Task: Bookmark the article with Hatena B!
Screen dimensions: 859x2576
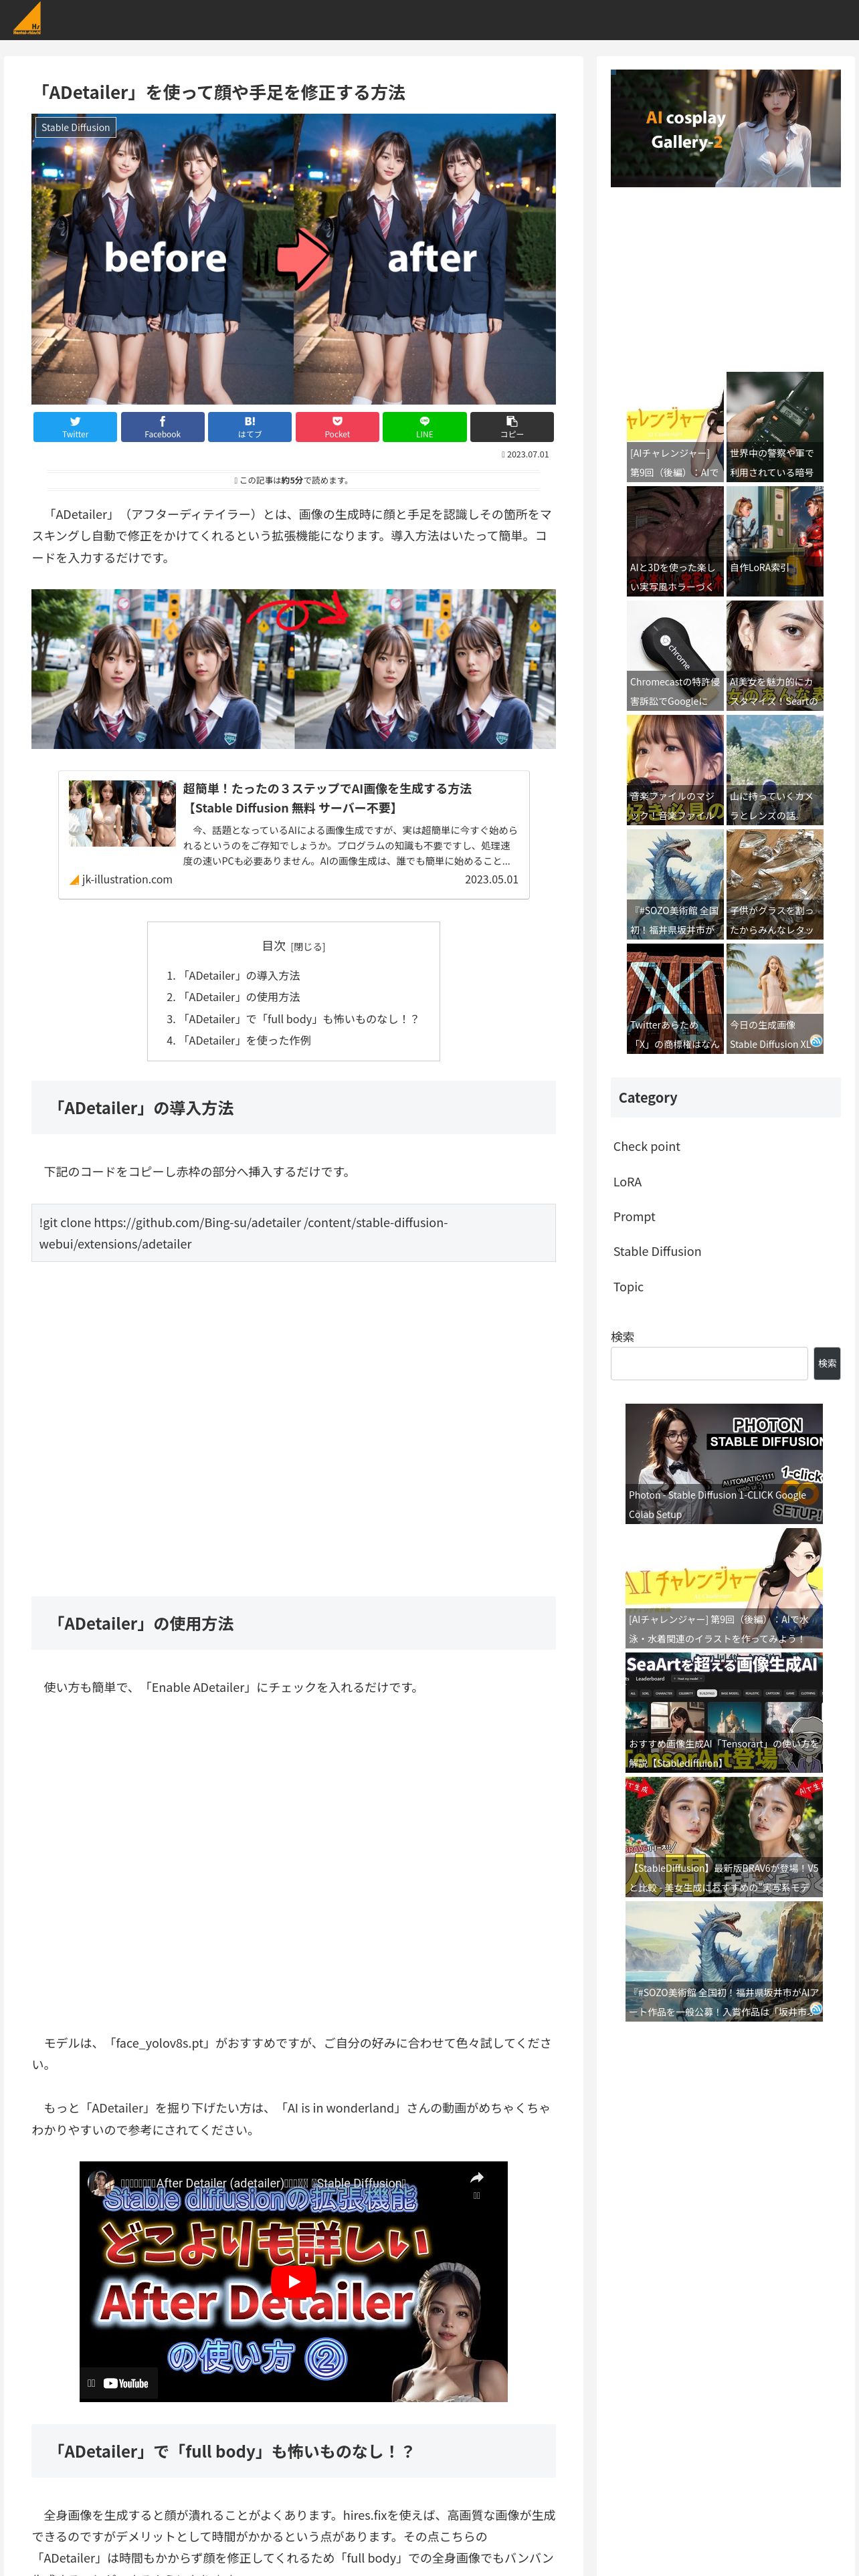Action: tap(250, 427)
